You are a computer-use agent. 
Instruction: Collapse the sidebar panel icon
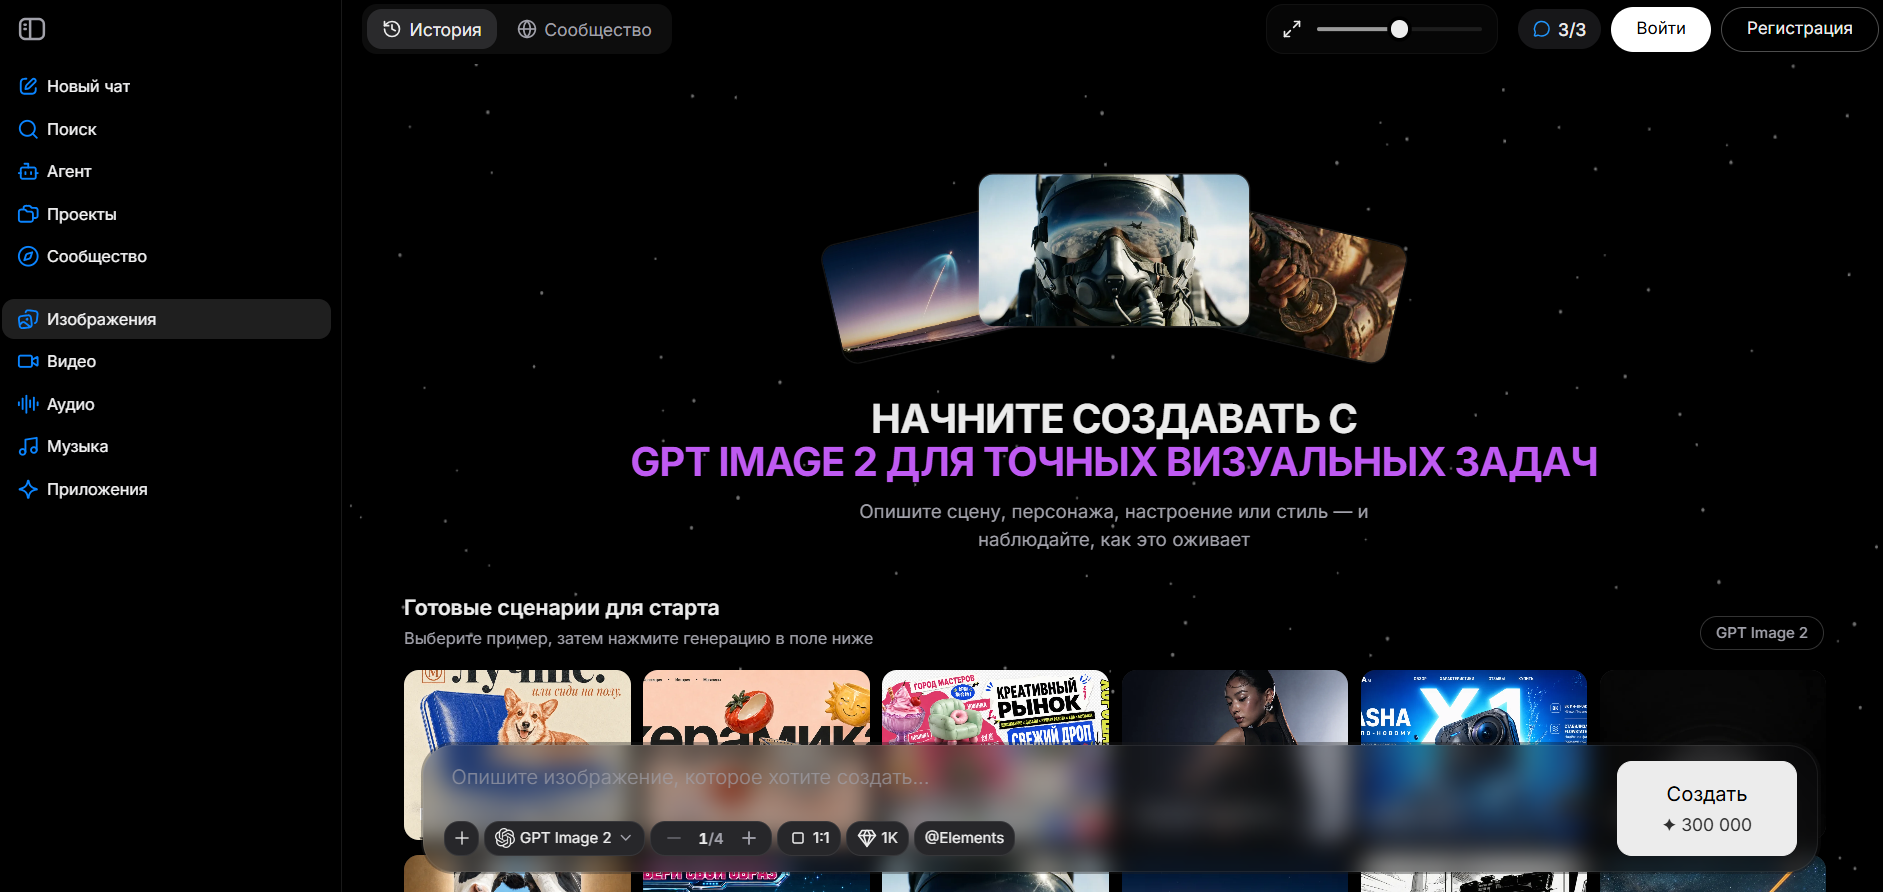coord(32,29)
